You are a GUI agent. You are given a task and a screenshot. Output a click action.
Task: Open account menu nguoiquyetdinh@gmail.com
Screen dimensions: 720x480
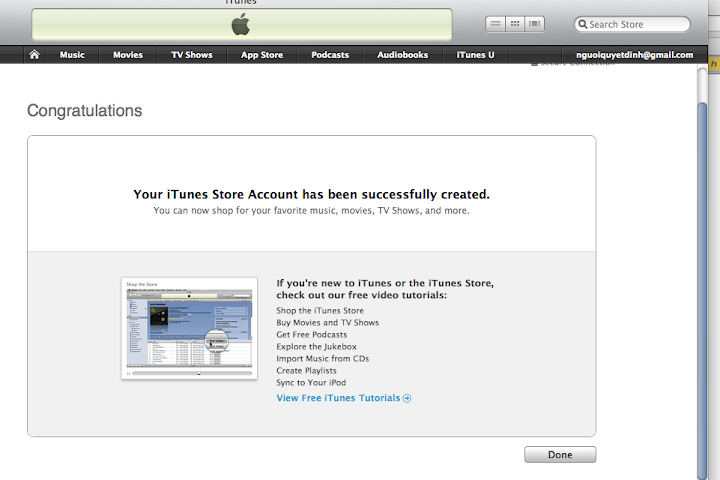[x=635, y=55]
